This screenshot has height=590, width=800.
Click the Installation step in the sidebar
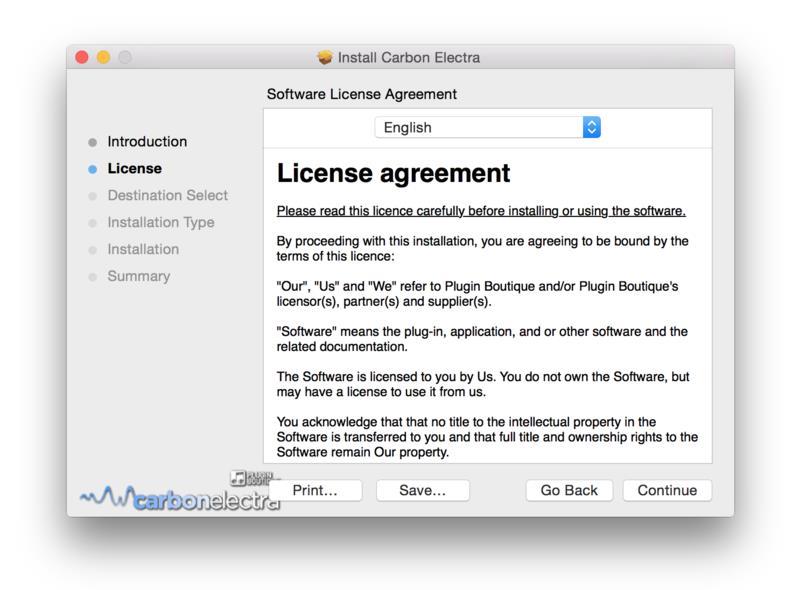143,249
